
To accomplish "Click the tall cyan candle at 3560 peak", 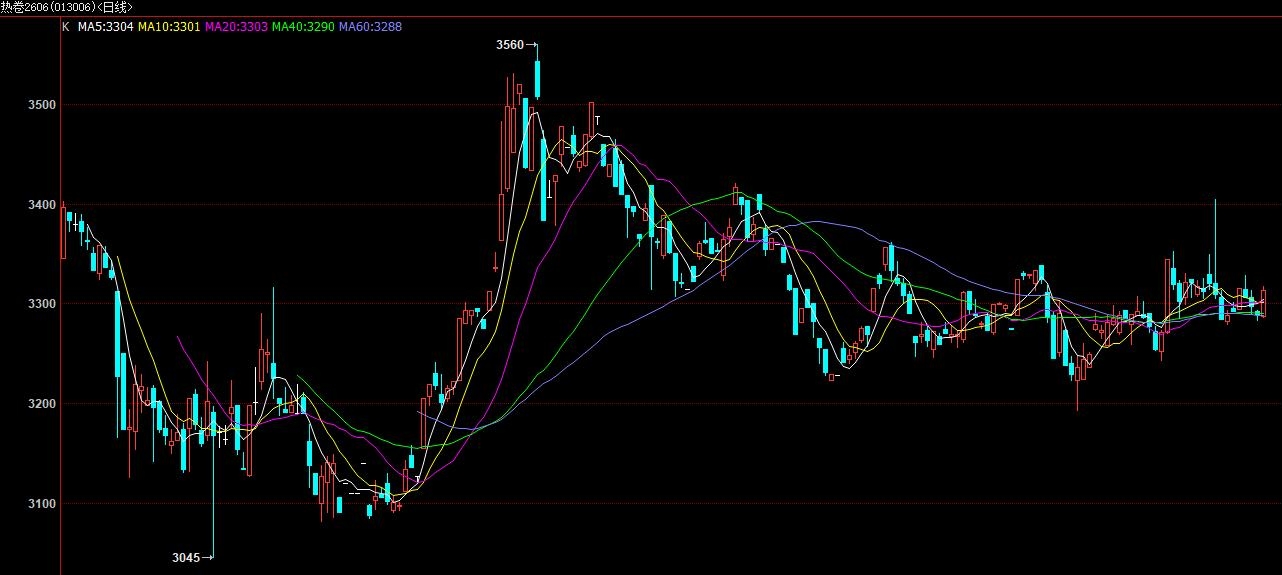I will [x=538, y=79].
